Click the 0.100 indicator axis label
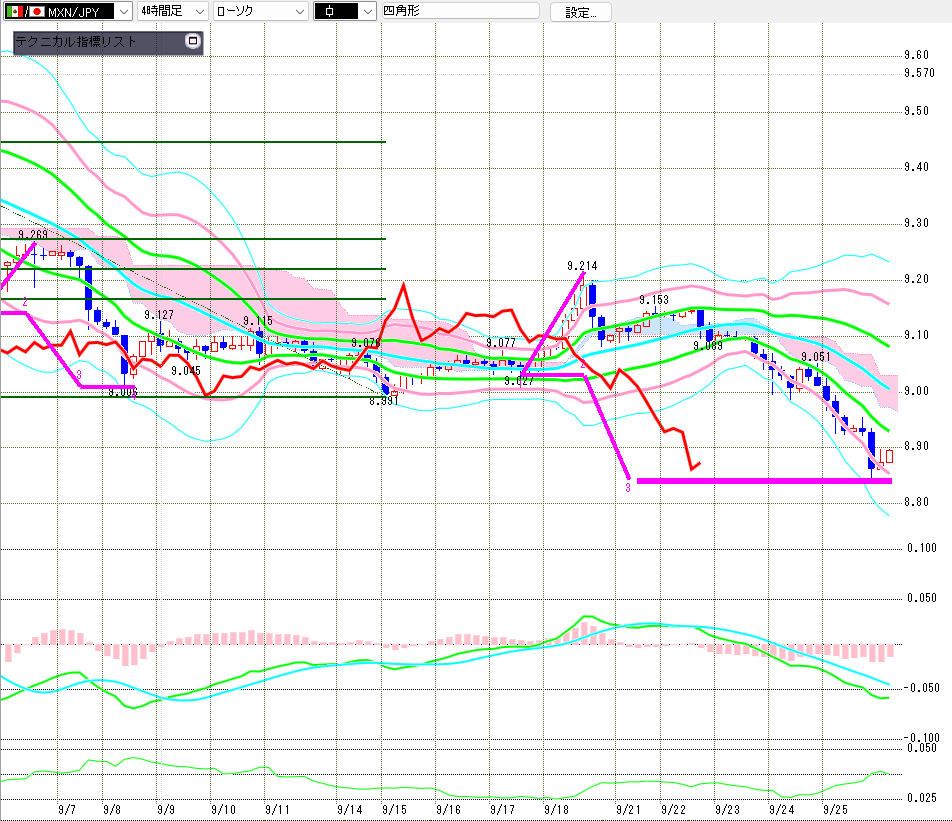Screen dimensions: 952x821 click(x=922, y=548)
